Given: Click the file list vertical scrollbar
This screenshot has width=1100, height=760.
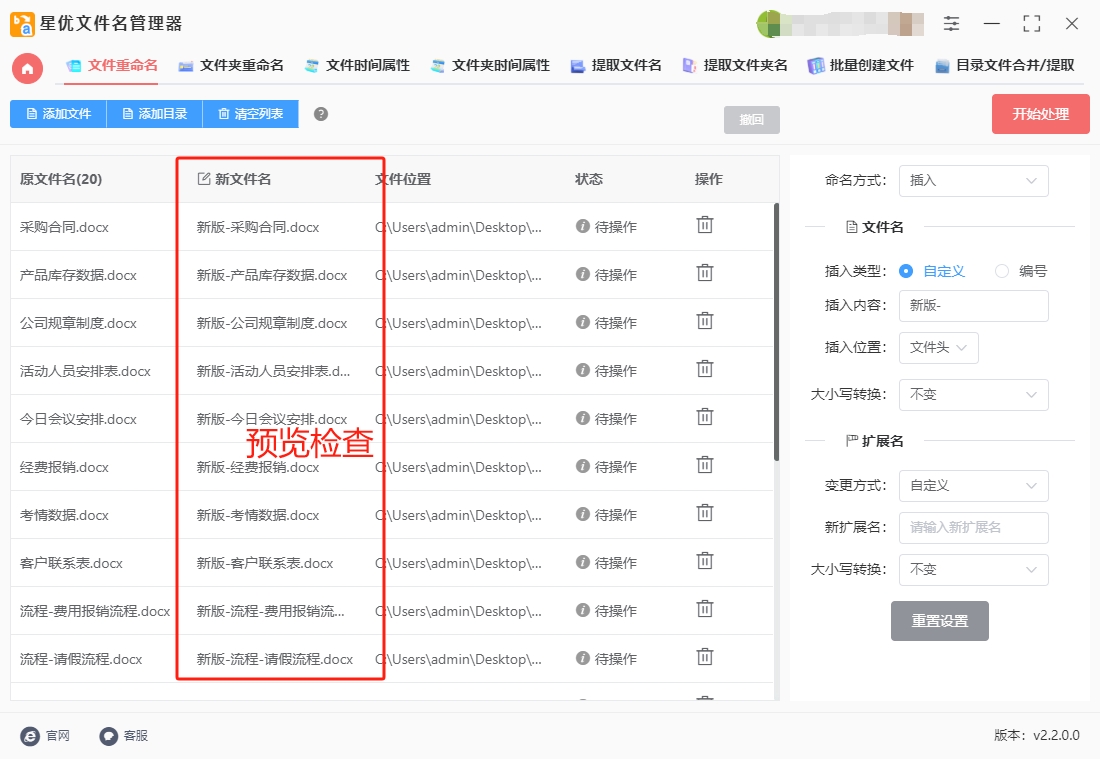Looking at the screenshot, I should pyautogui.click(x=776, y=332).
